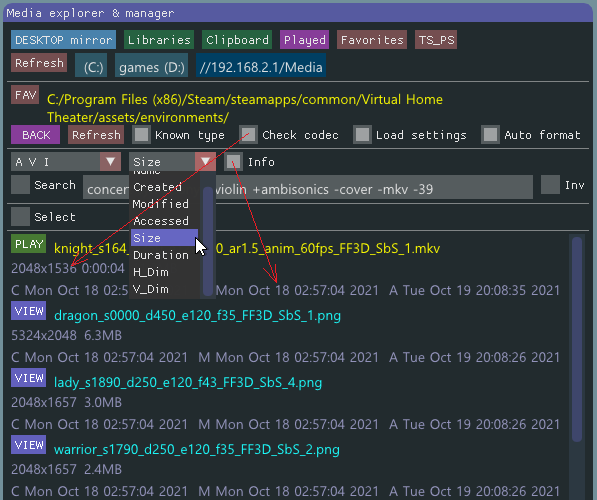Add current folder with FAV button
The image size is (597, 500).
click(25, 95)
